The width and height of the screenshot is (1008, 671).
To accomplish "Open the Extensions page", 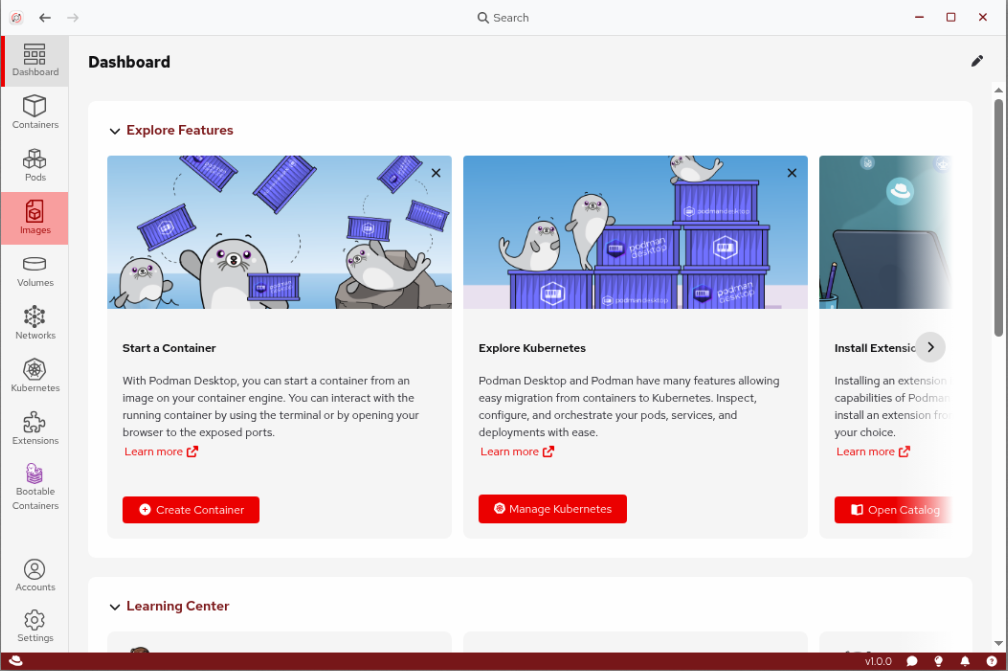I will click(x=35, y=428).
